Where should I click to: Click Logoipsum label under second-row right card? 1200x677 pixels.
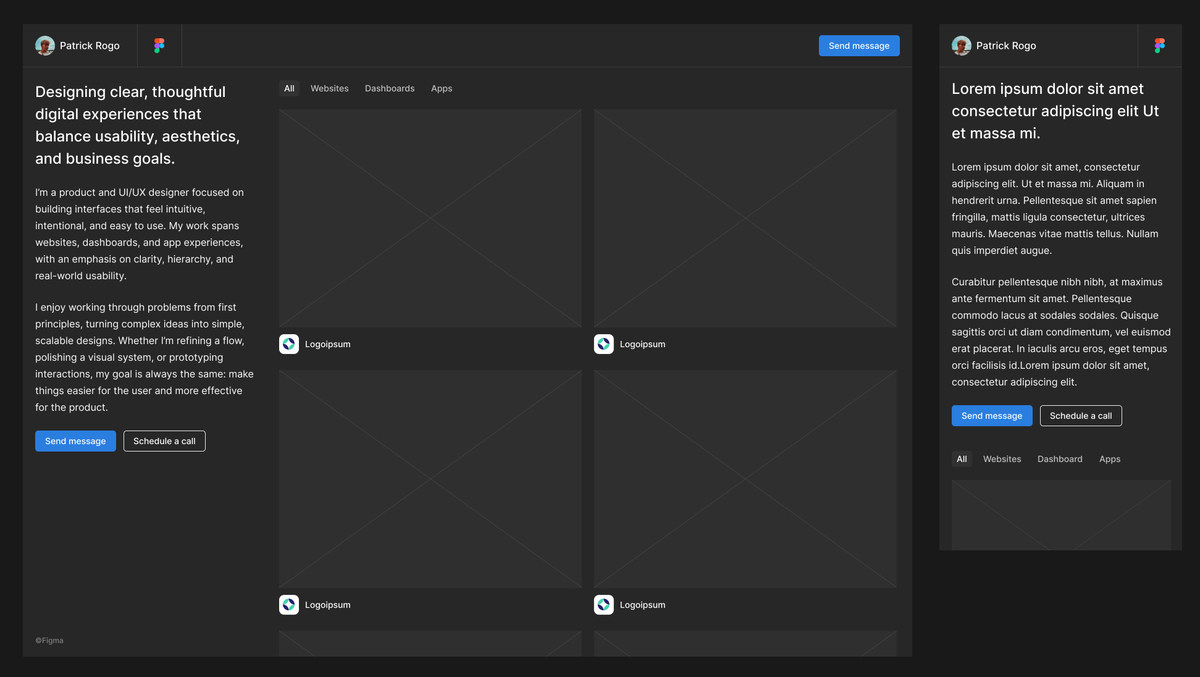point(643,605)
